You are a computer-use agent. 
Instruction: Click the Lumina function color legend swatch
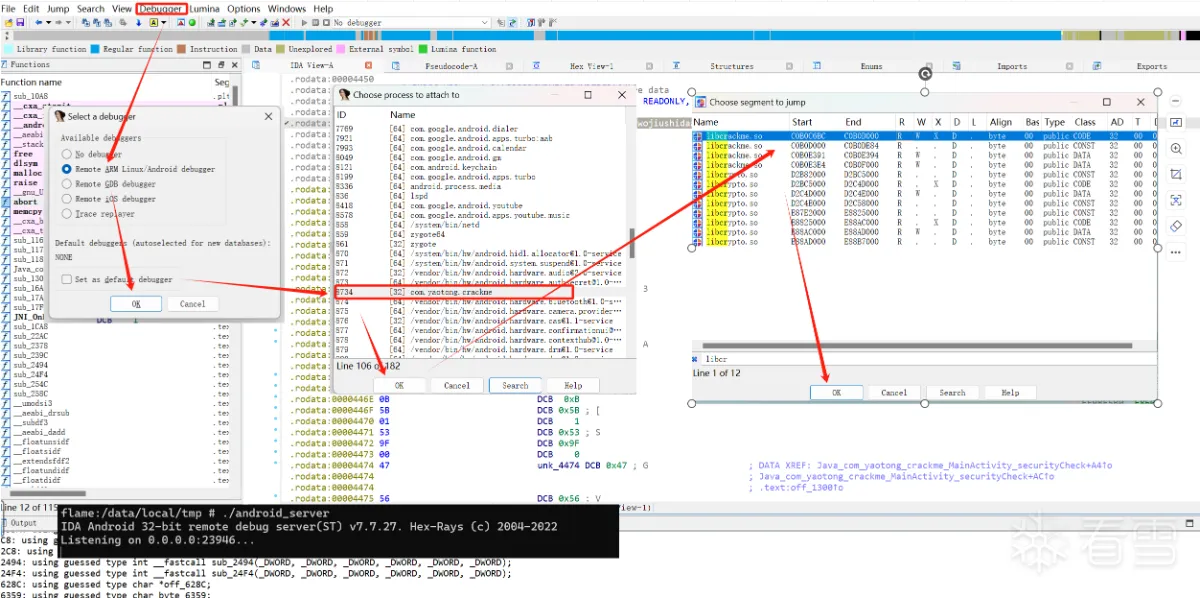point(423,49)
